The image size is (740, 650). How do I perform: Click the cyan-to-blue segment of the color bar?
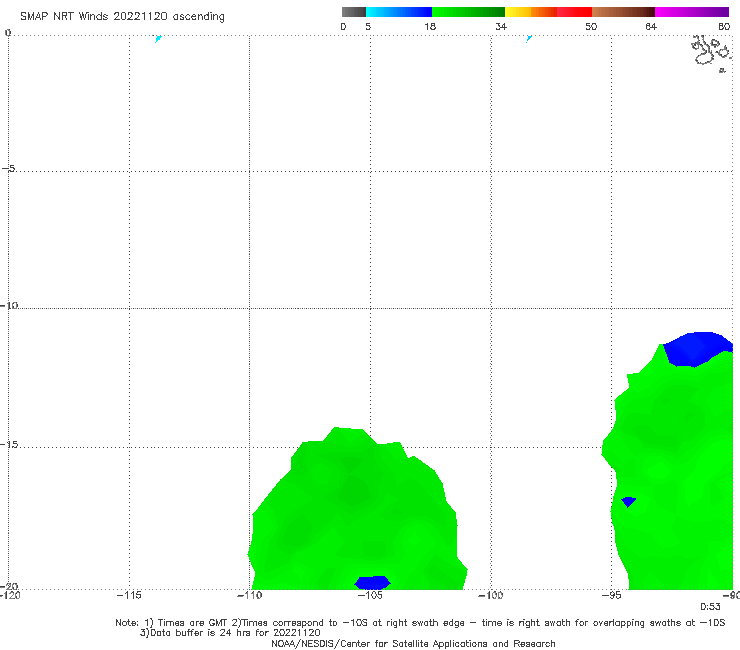(399, 12)
